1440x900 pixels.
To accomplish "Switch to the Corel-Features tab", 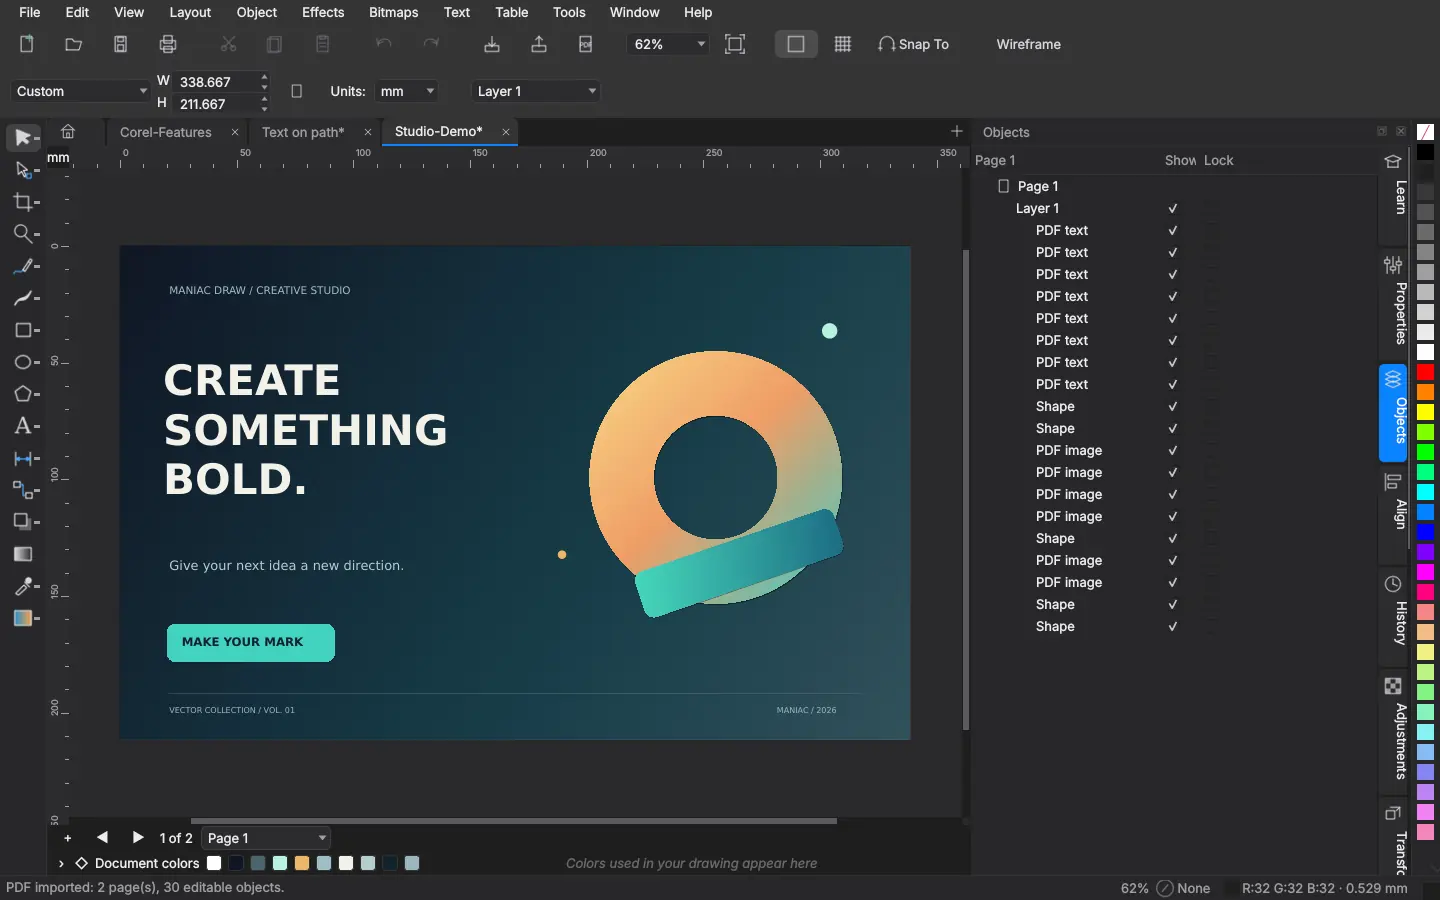I will click(x=166, y=132).
